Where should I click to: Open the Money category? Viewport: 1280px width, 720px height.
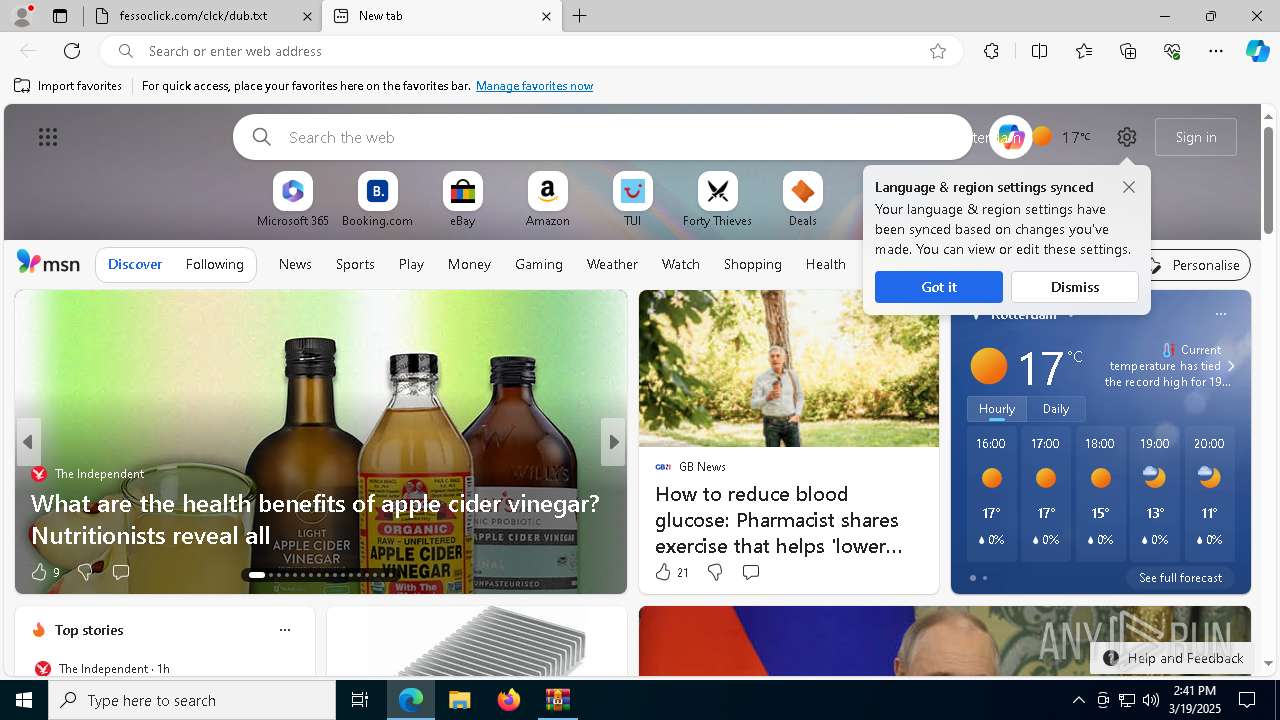click(469, 264)
